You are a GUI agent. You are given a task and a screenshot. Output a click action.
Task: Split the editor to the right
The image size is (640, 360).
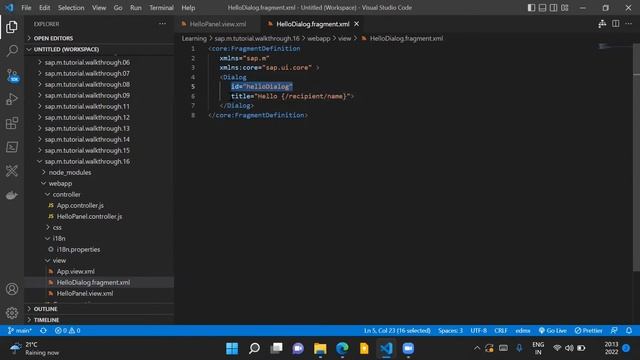[616, 24]
